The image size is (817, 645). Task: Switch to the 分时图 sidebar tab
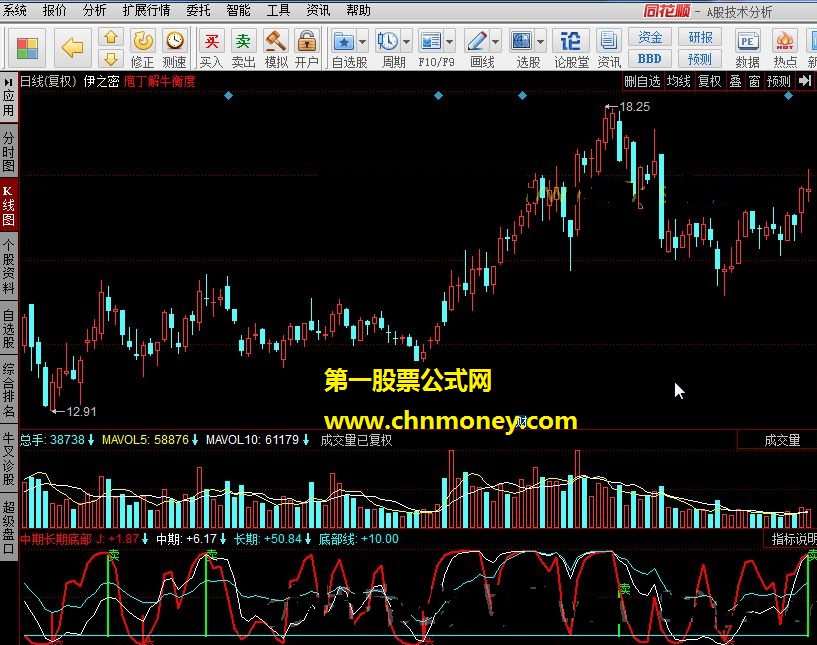coord(8,152)
